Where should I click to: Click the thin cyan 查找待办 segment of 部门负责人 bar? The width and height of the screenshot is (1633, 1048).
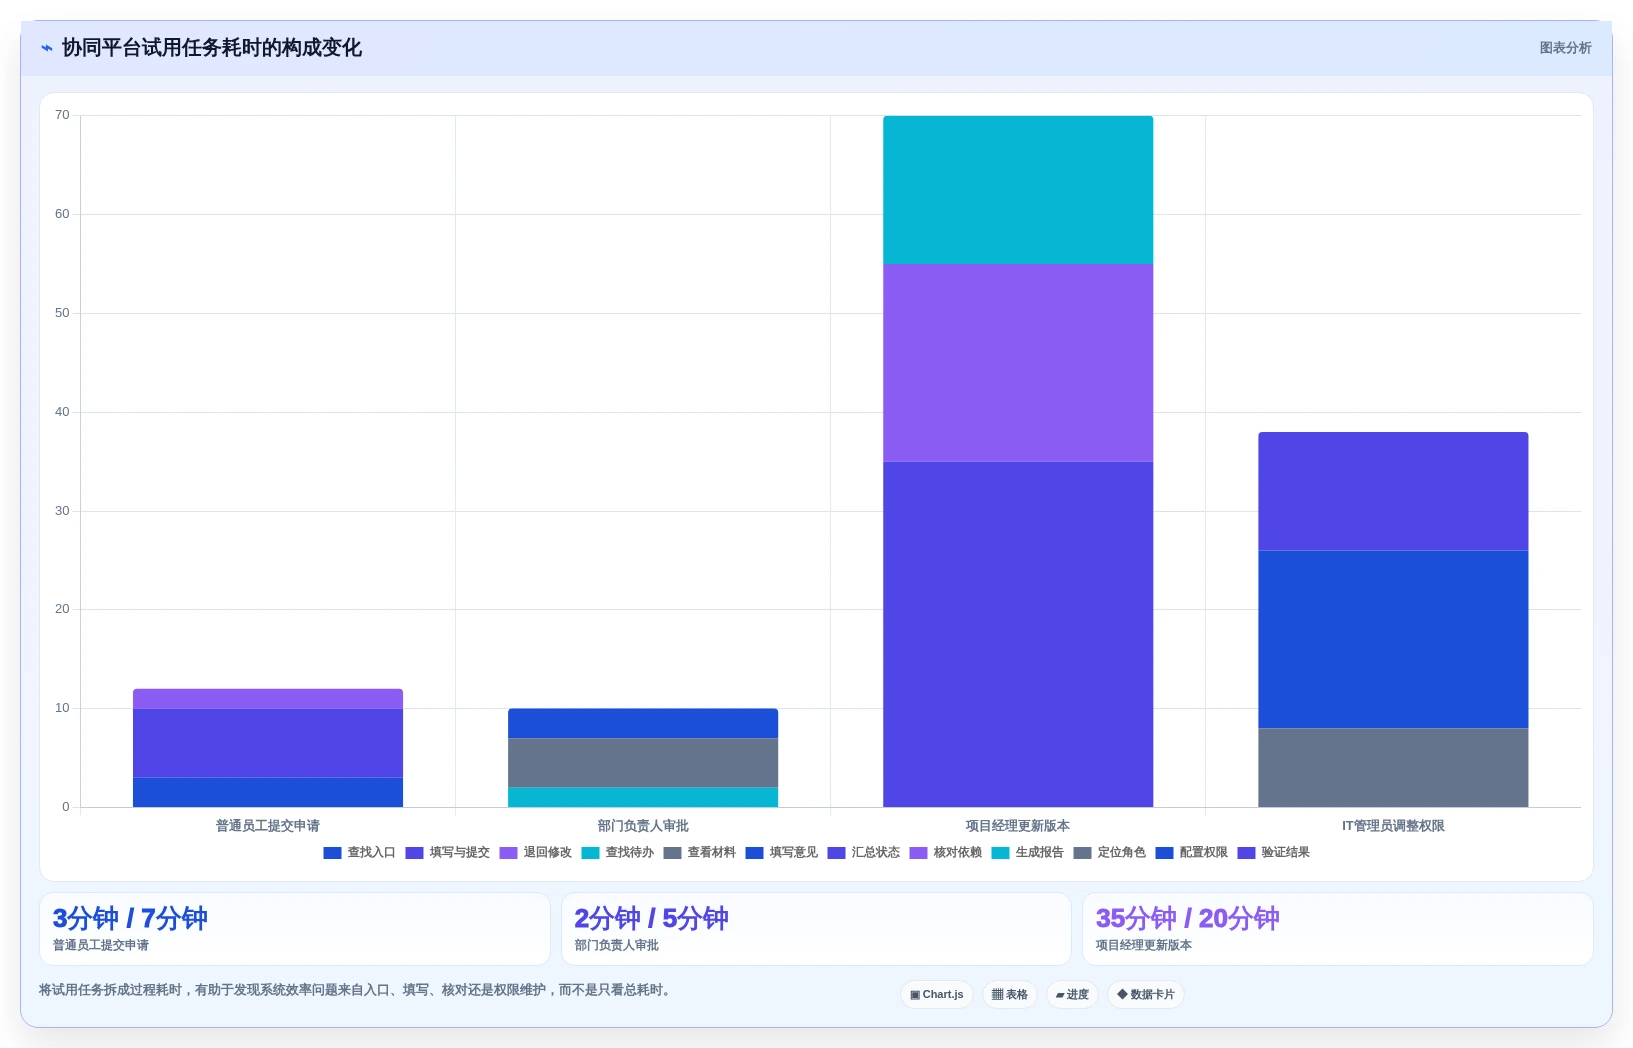[643, 797]
